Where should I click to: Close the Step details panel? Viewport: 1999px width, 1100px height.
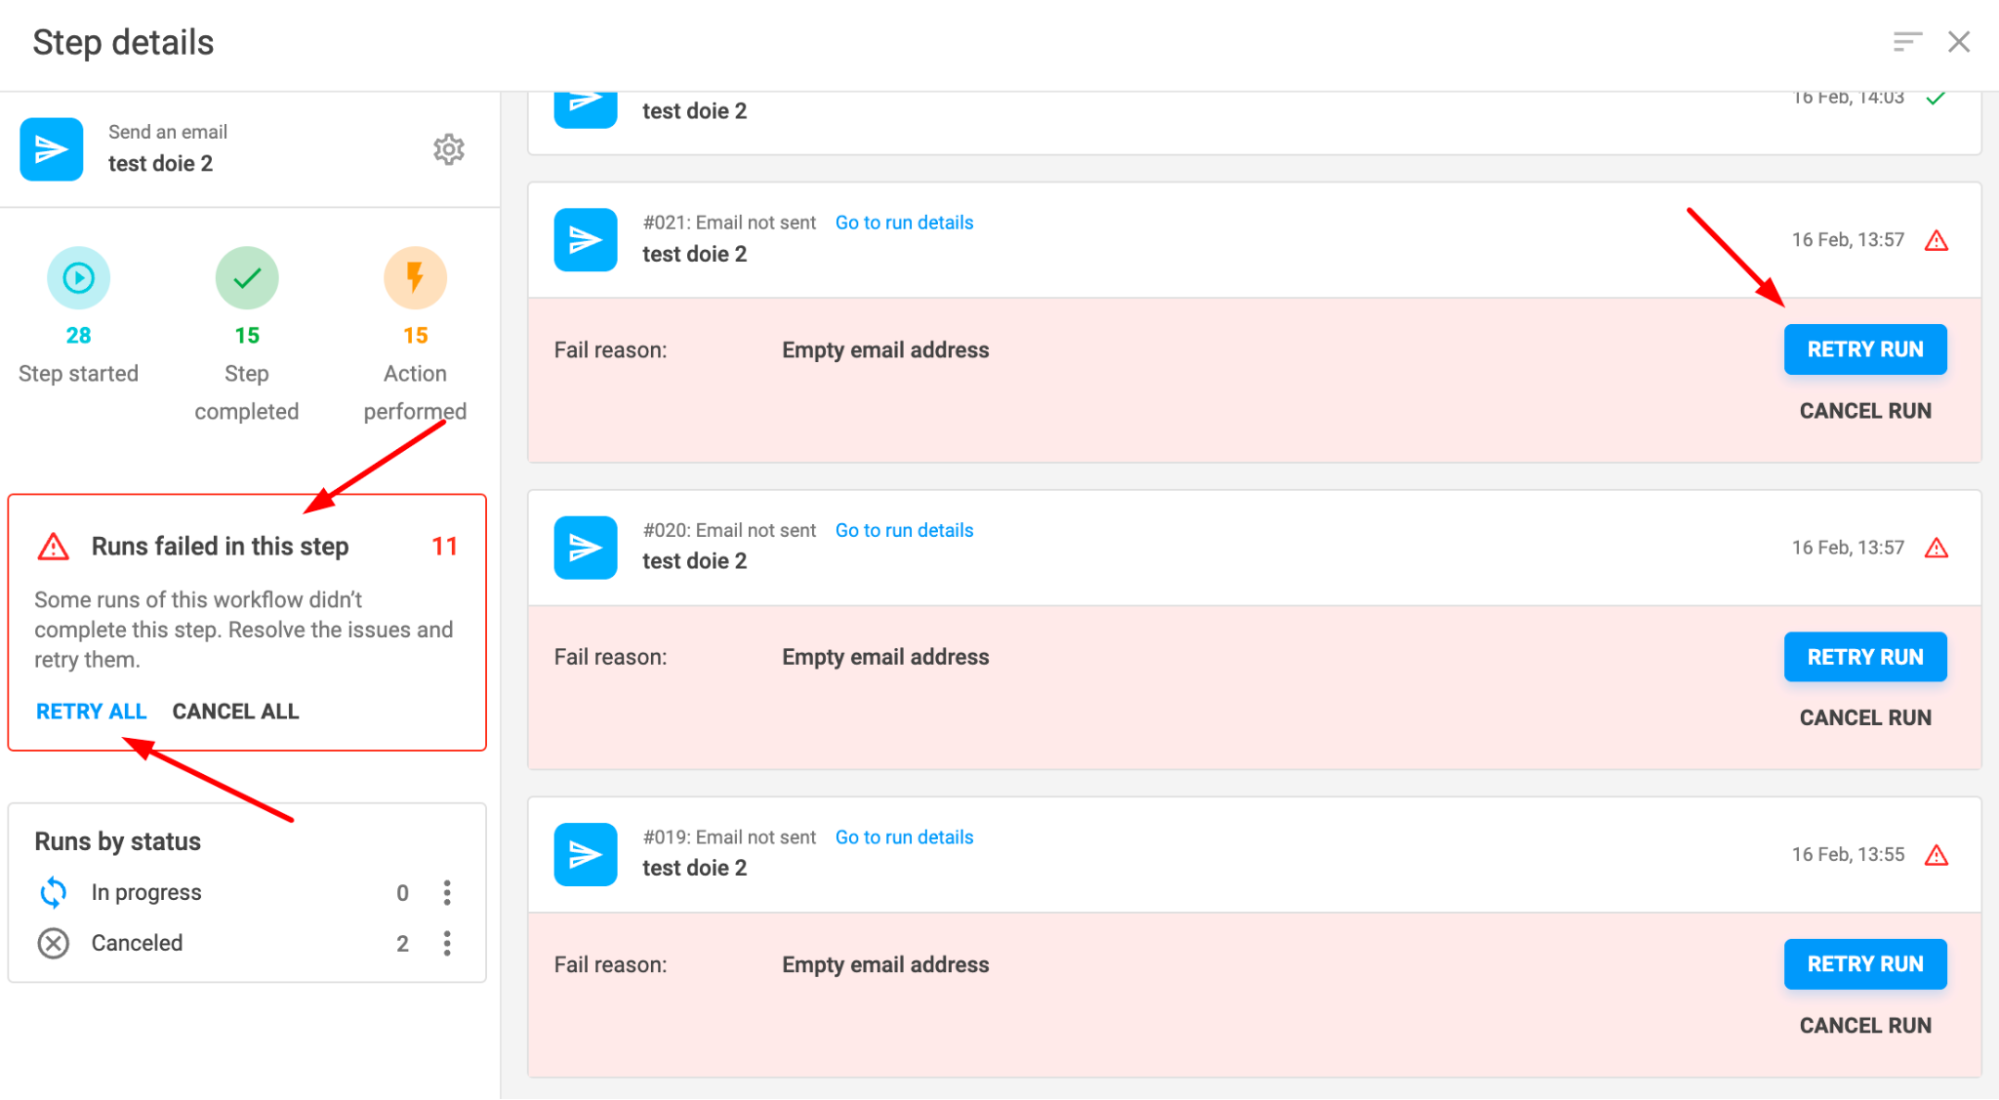tap(1959, 42)
